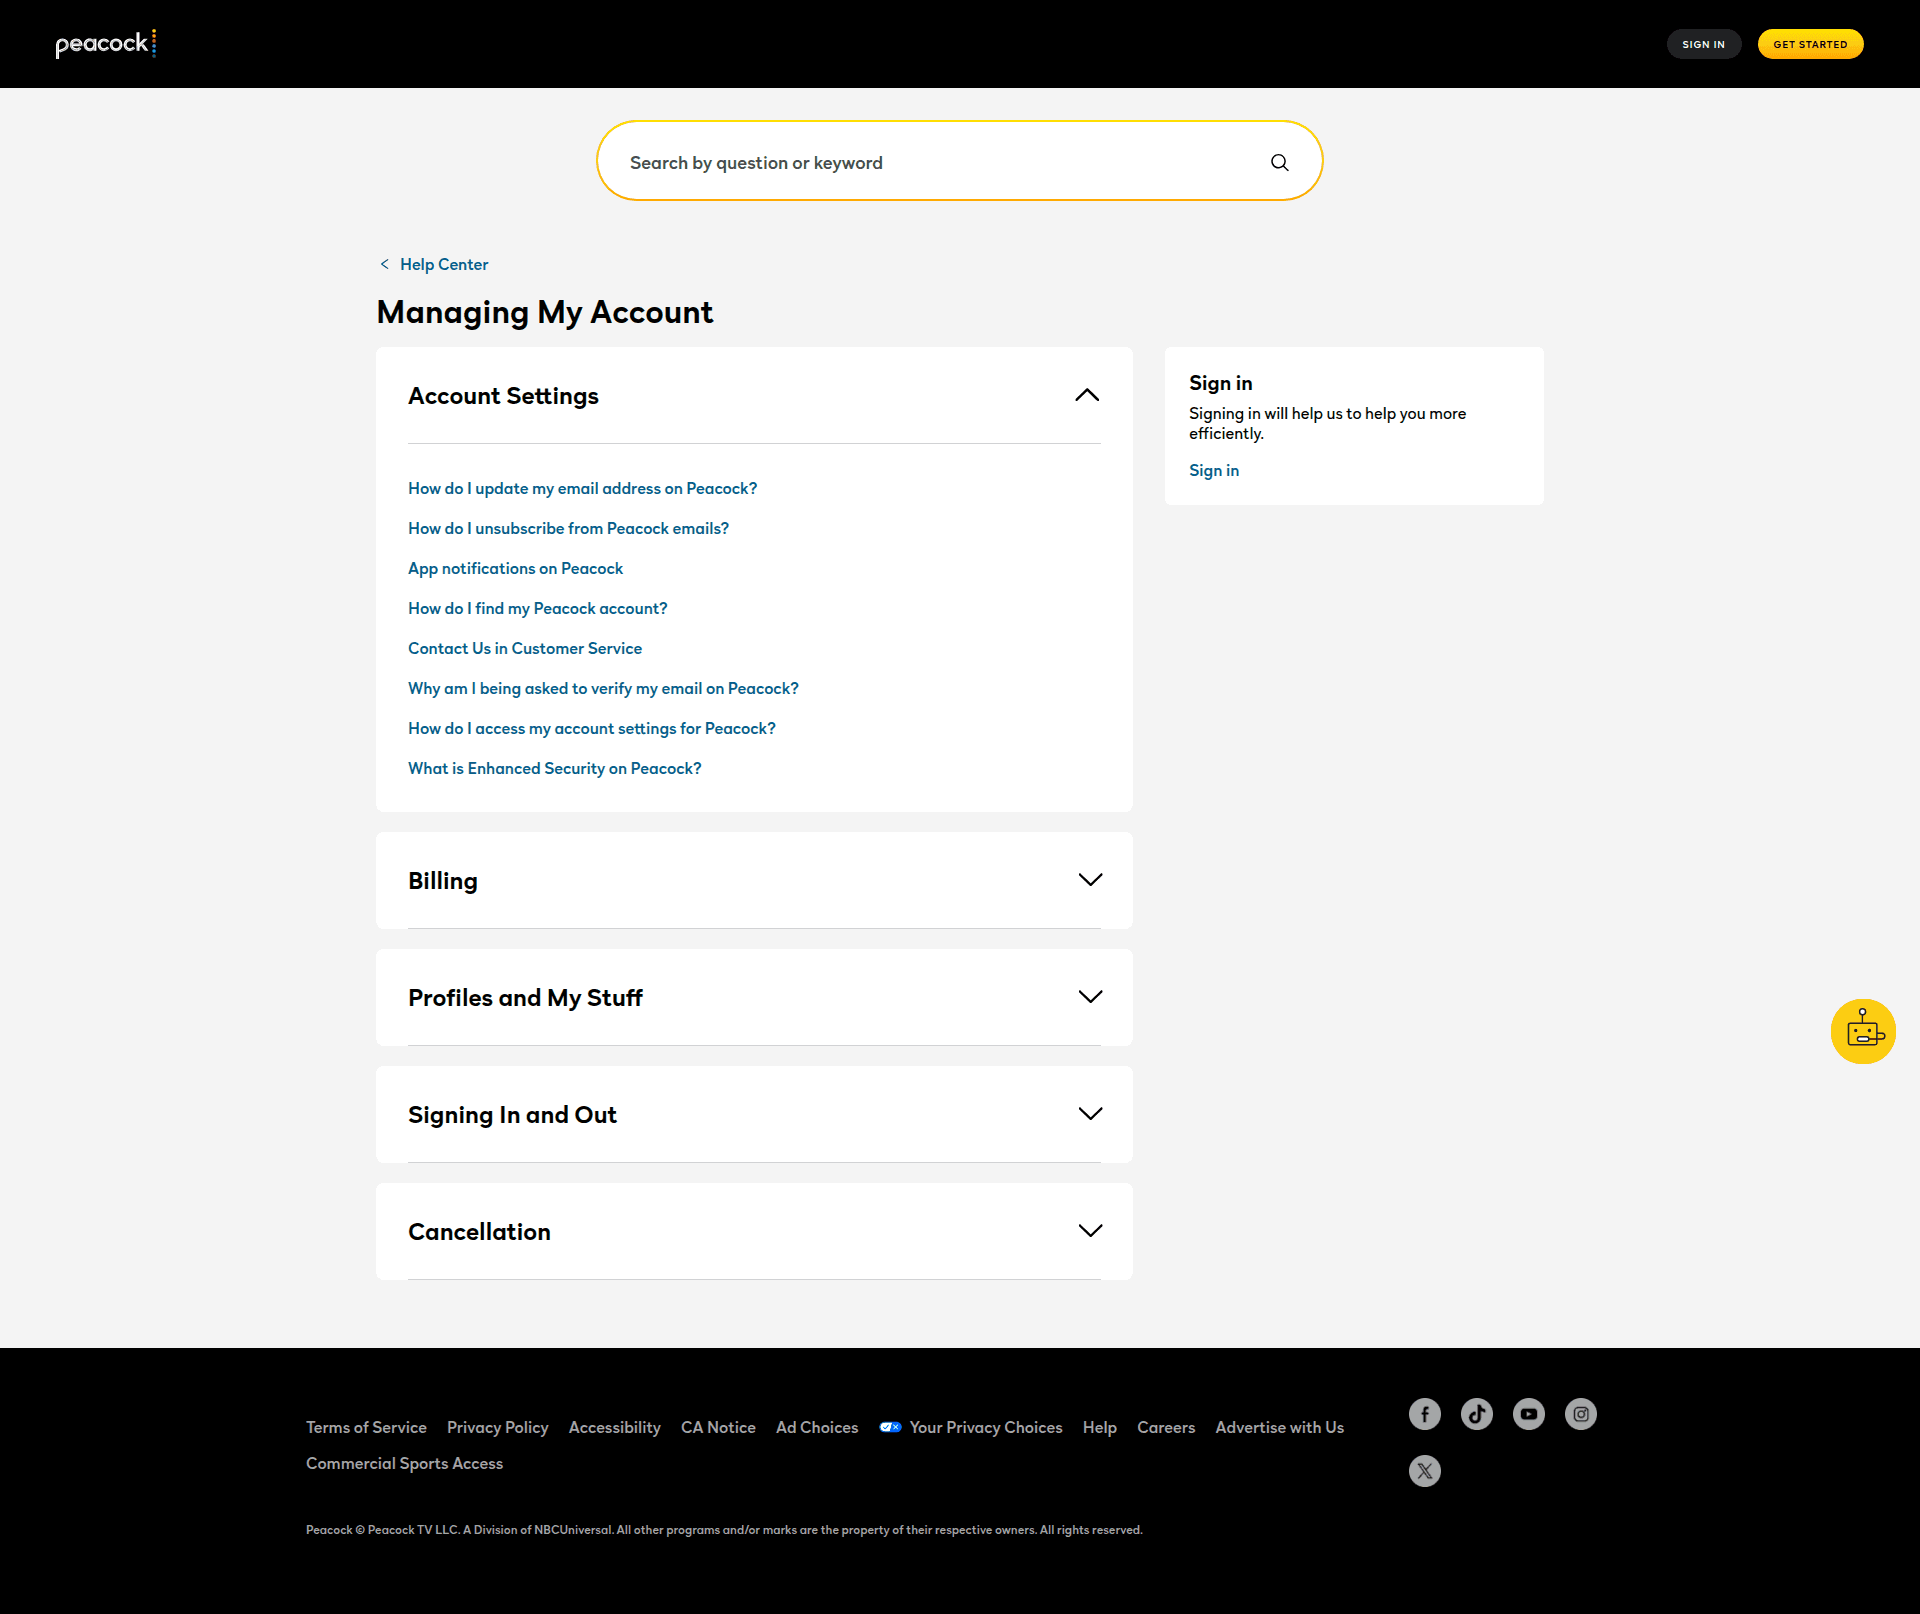Open CA Notice footer link

[718, 1427]
